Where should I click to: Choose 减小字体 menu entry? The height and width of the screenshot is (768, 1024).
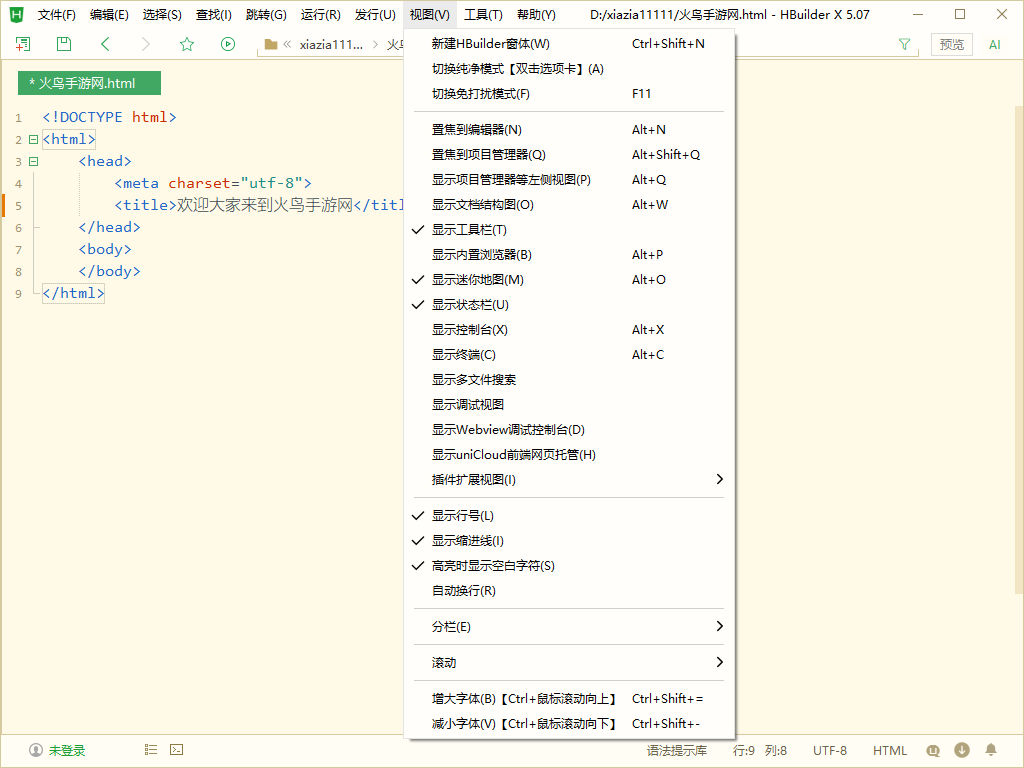tap(568, 724)
